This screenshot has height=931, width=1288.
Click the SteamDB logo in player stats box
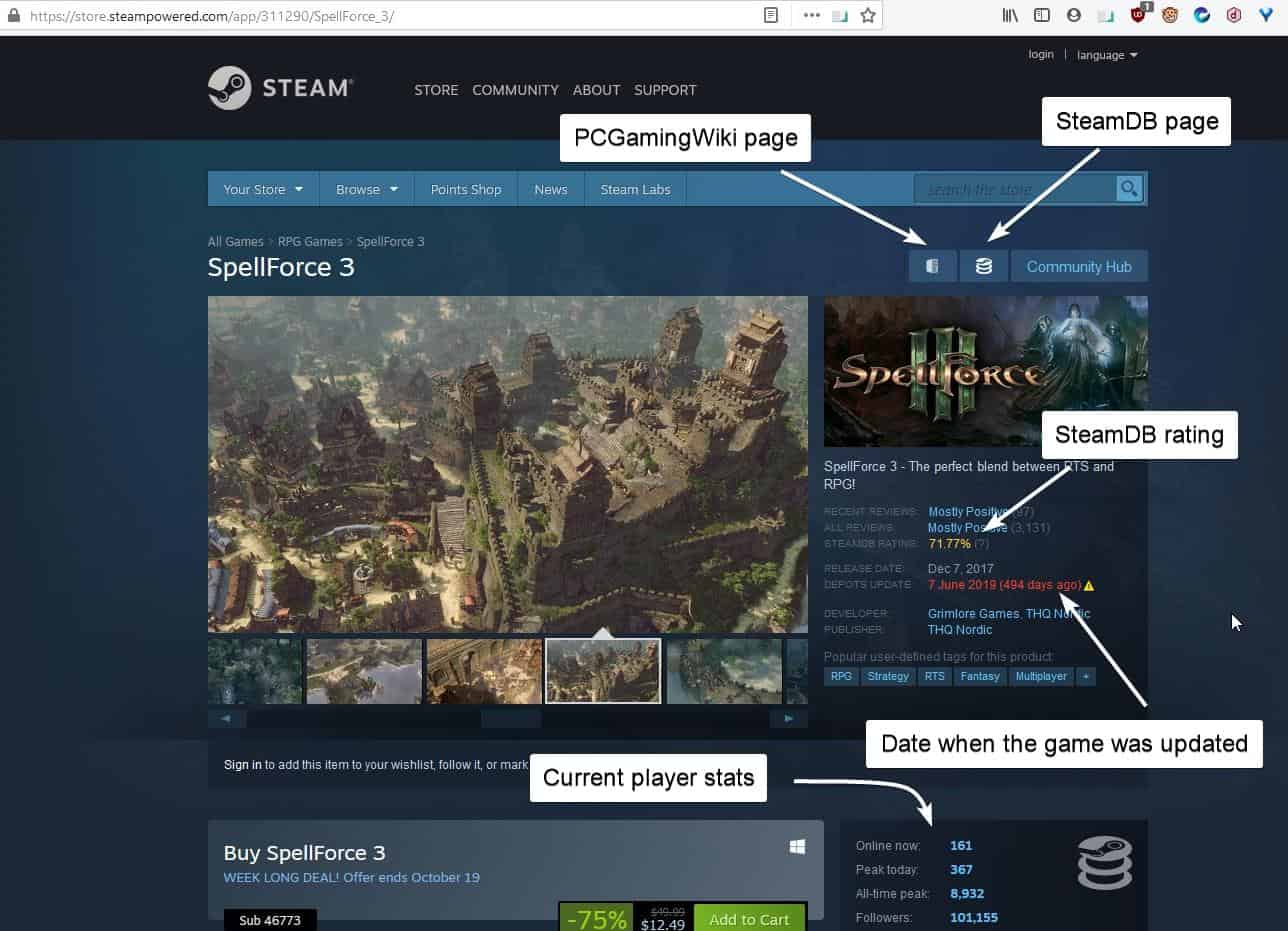1104,863
